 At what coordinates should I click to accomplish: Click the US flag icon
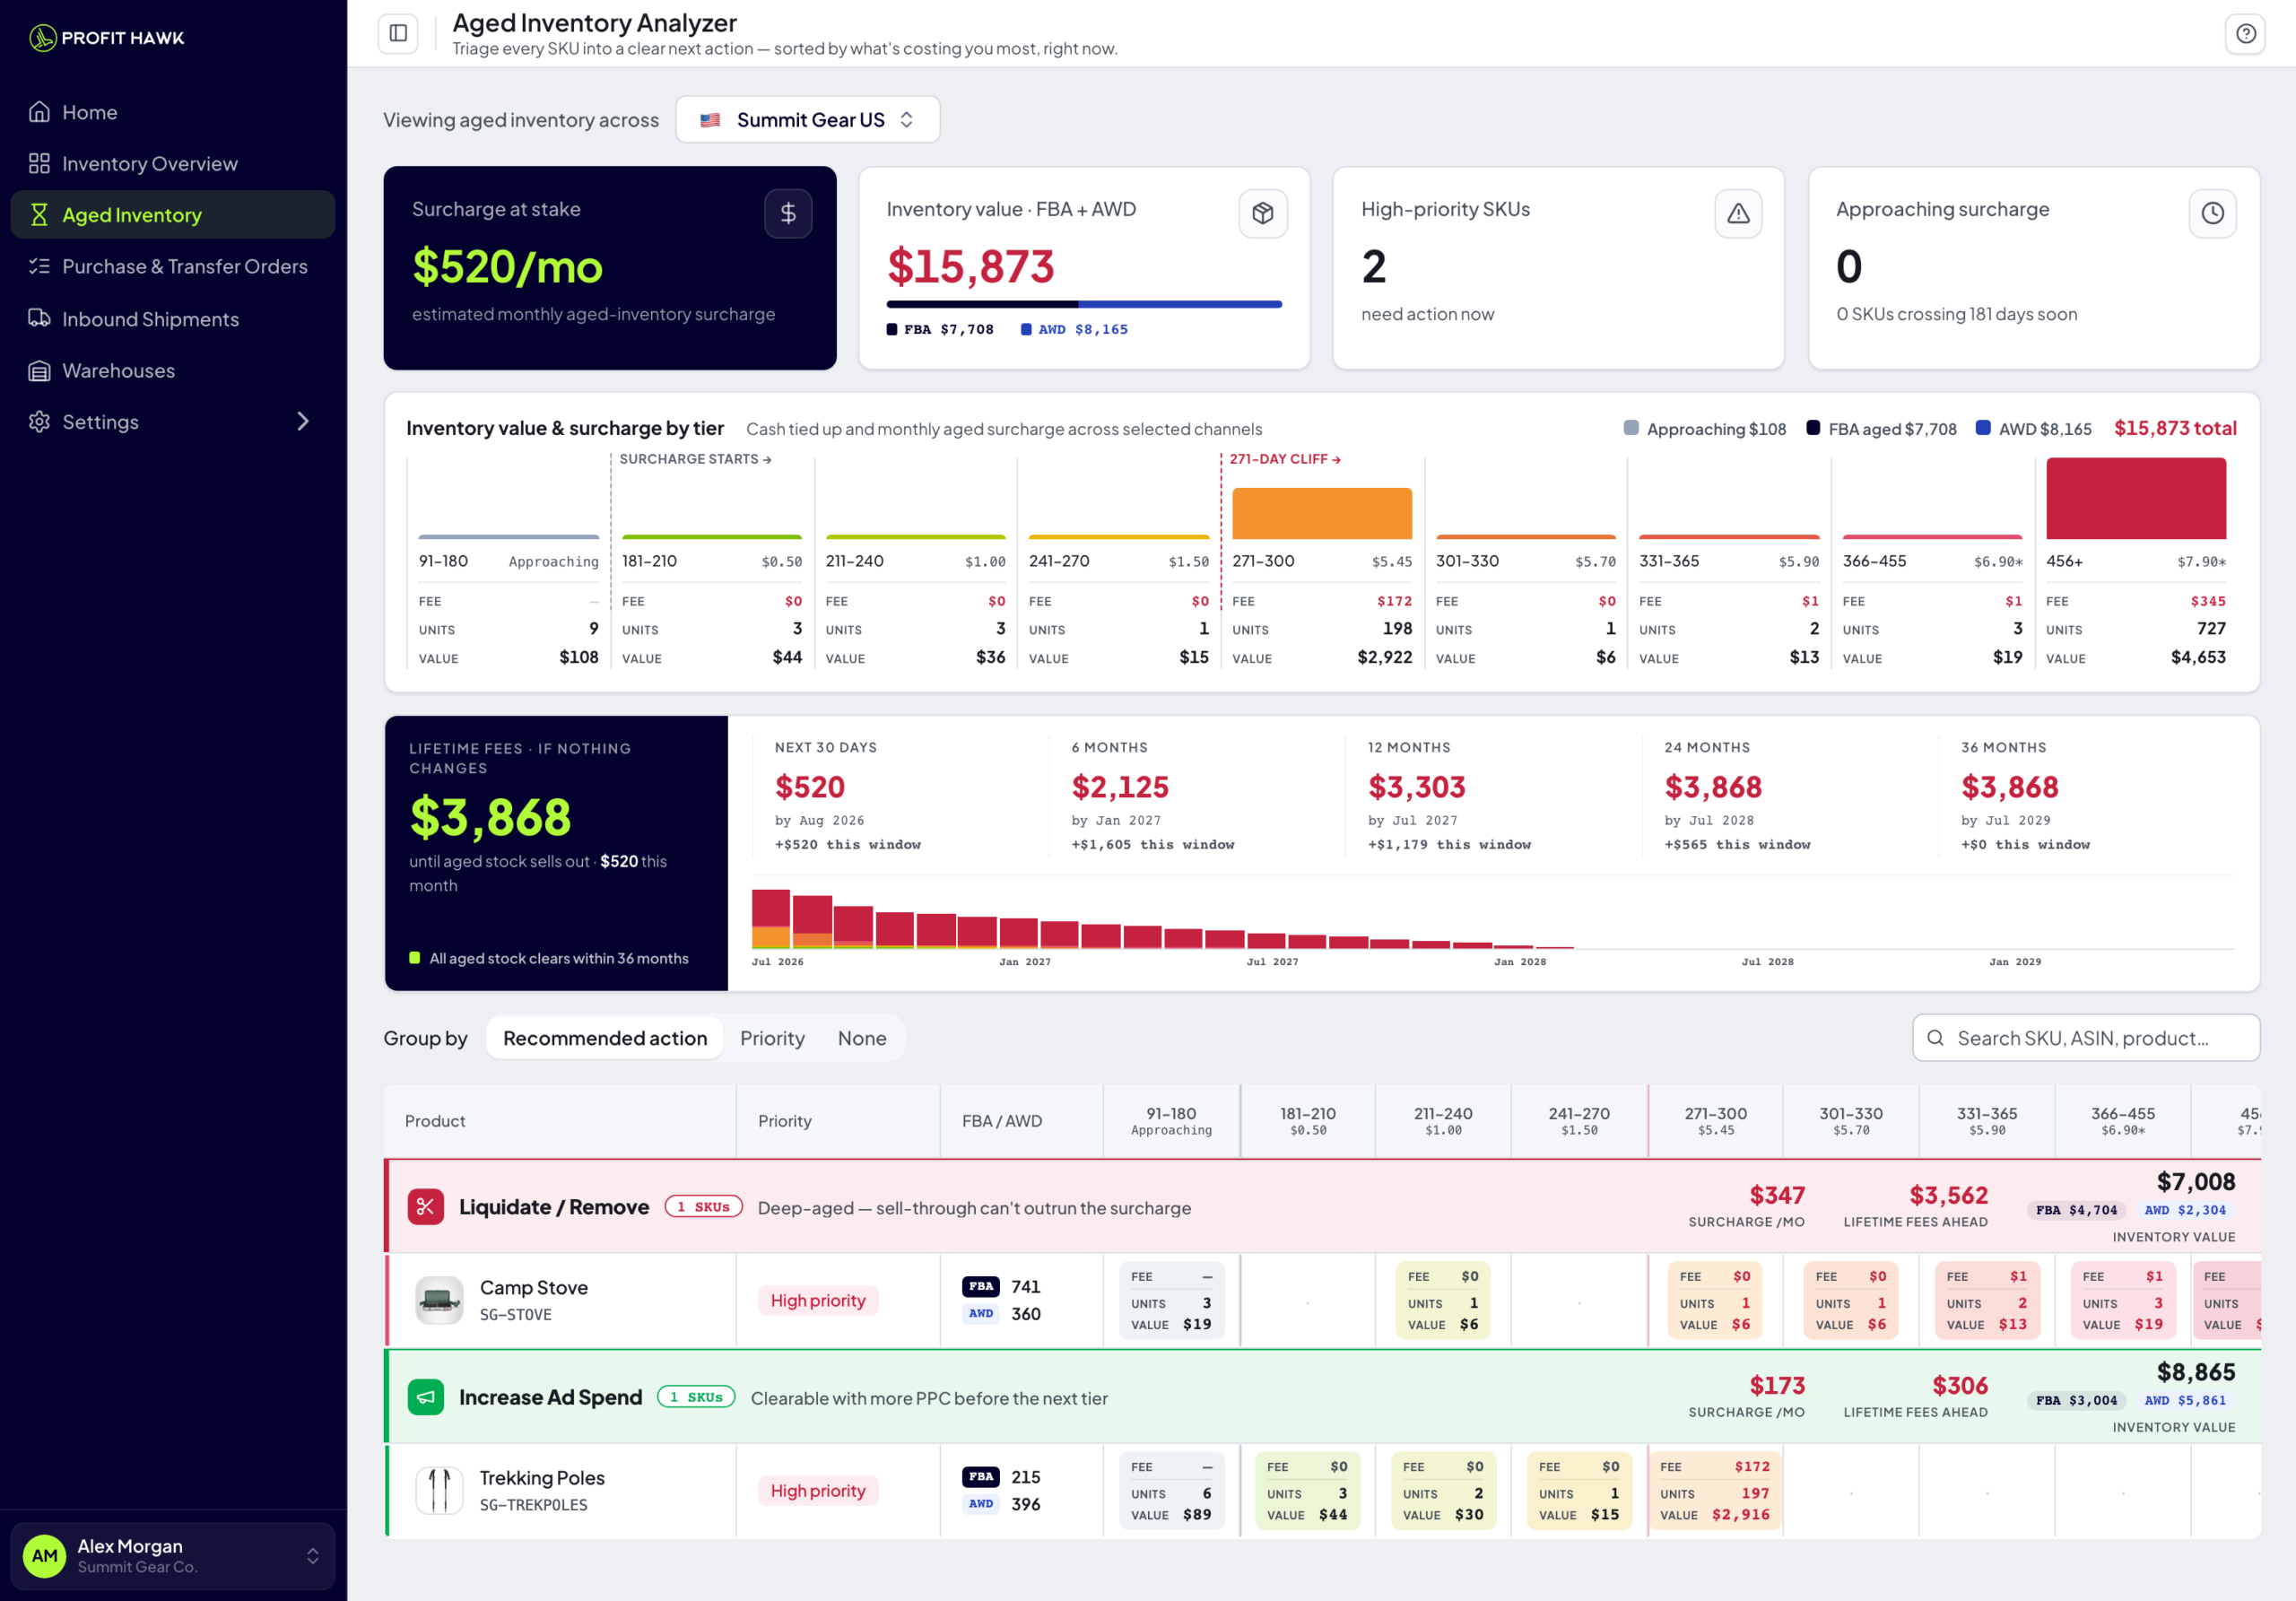click(x=710, y=120)
